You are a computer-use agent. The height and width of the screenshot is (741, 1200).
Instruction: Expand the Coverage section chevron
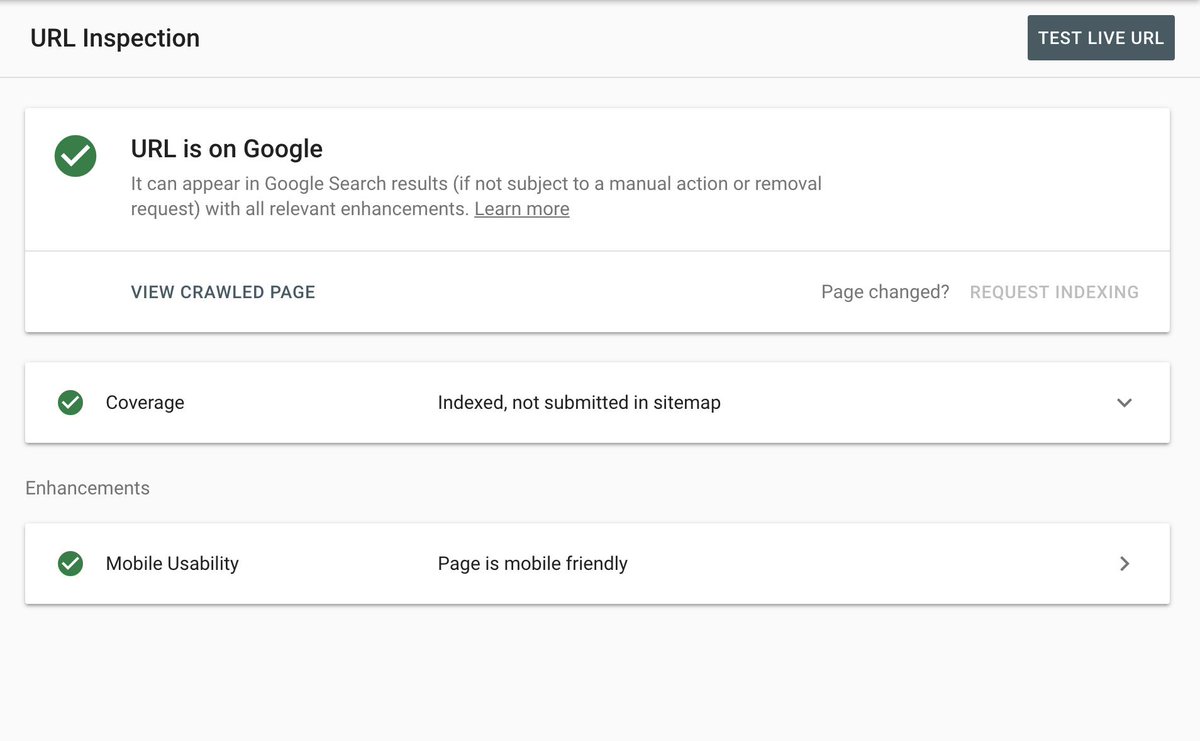coord(1125,403)
